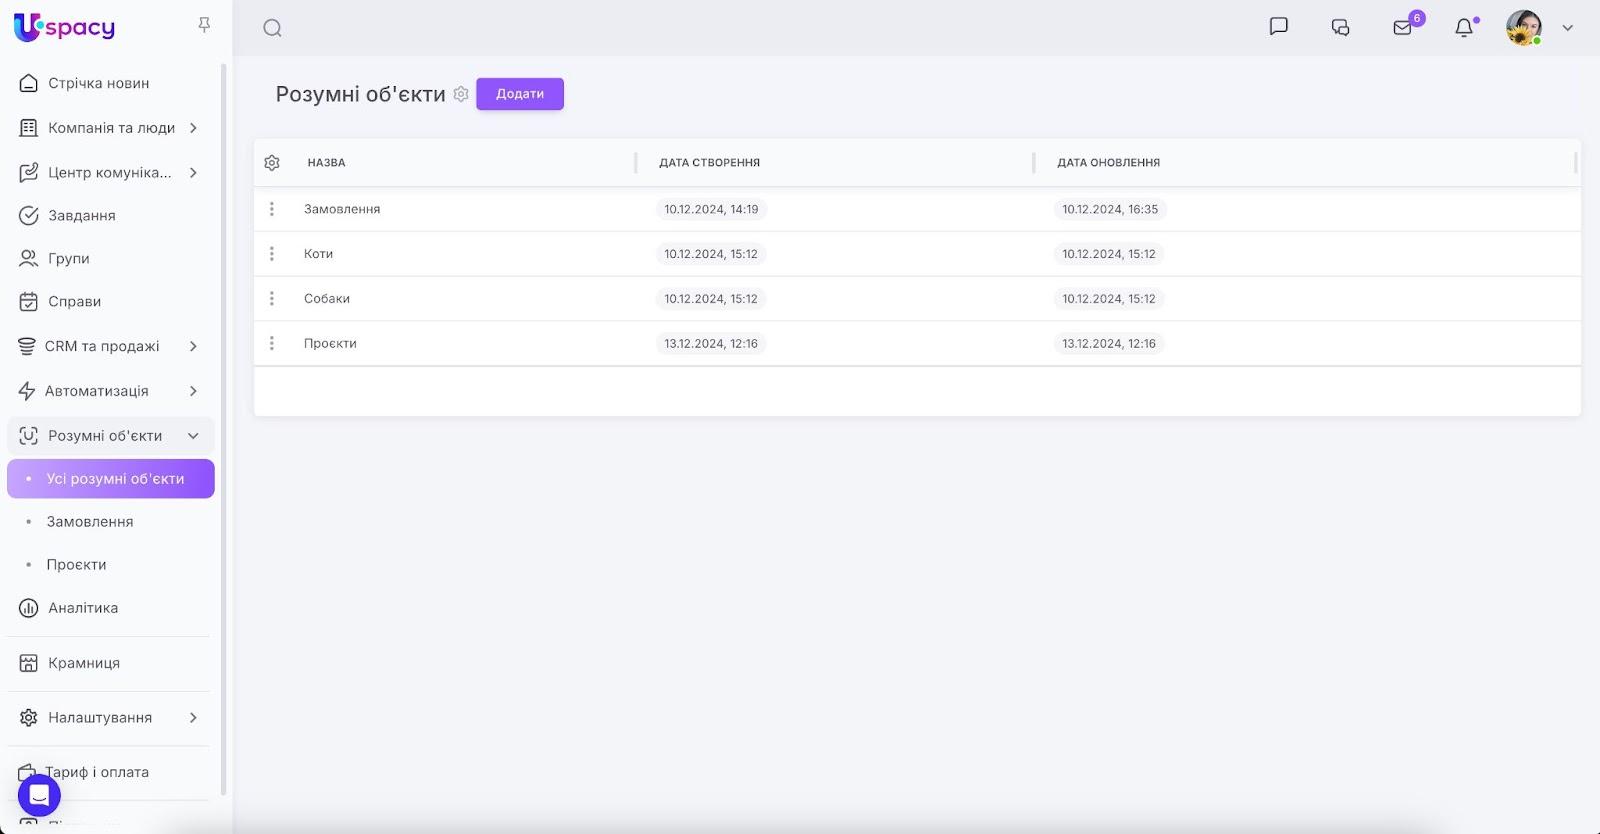Image resolution: width=1600 pixels, height=834 pixels.
Task: Select Замовлення submenu item in sidebar
Action: [90, 522]
